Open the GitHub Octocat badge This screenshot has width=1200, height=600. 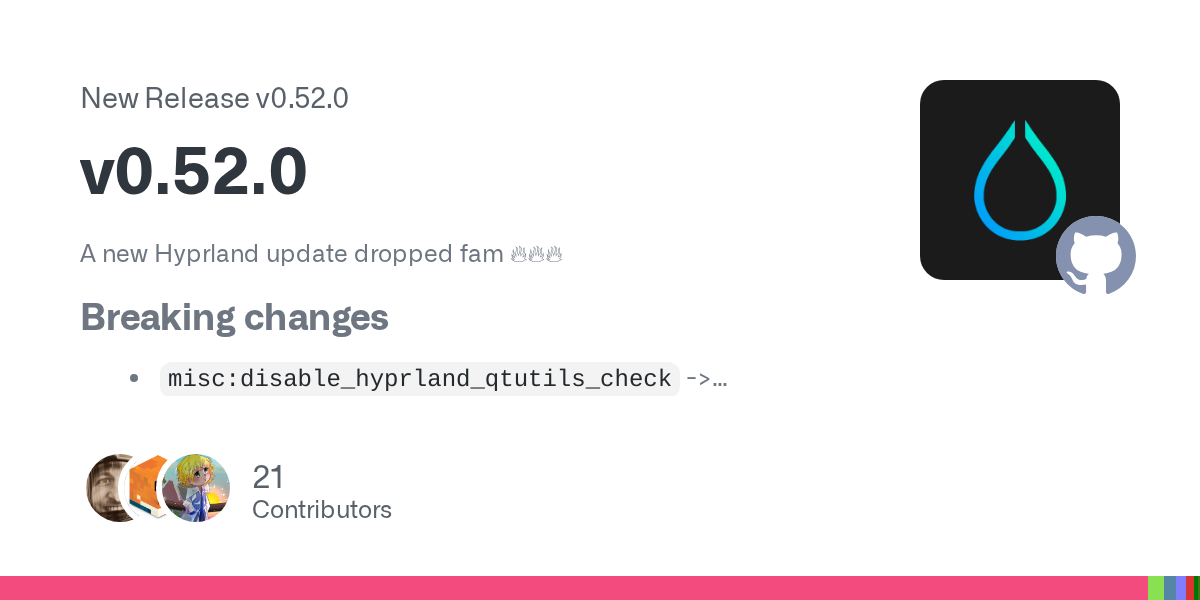click(x=1096, y=256)
